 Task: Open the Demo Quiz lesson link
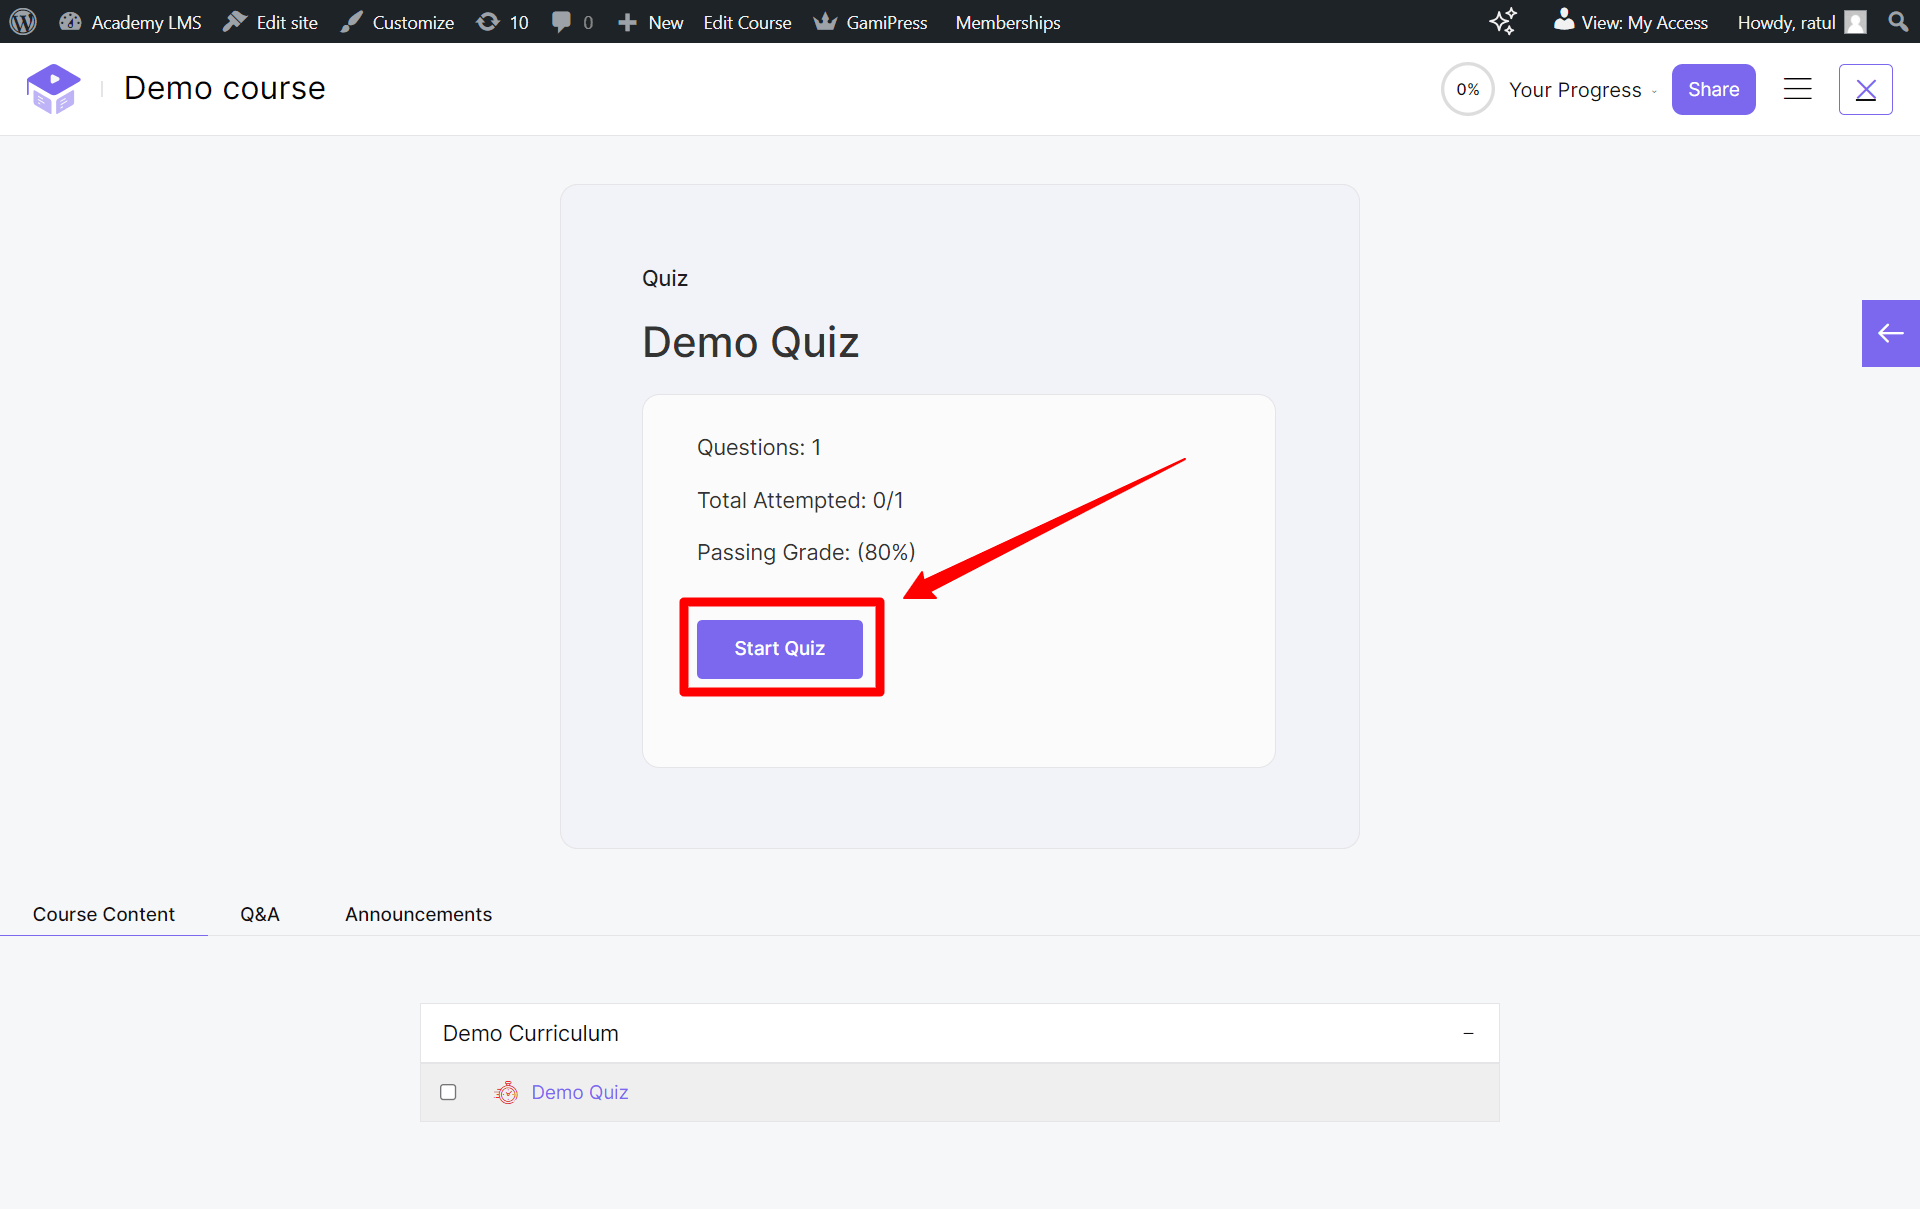point(580,1092)
